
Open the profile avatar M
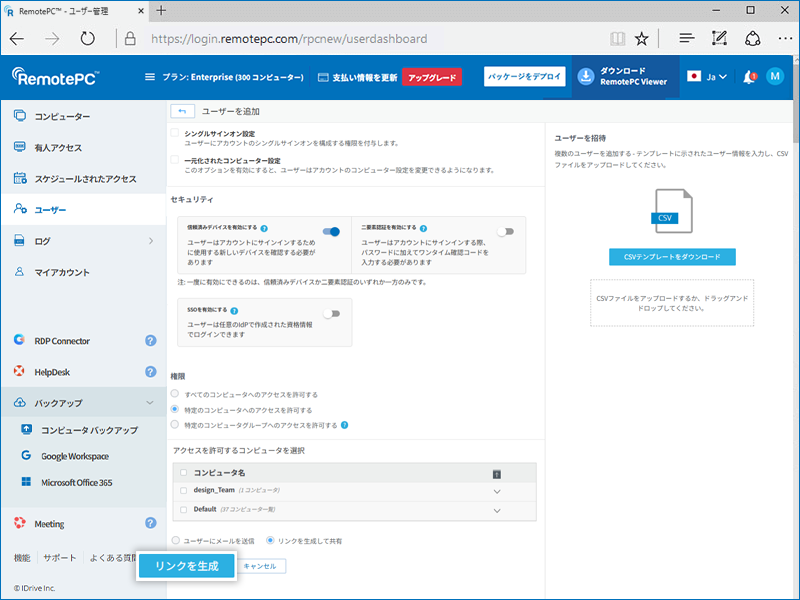(x=775, y=77)
